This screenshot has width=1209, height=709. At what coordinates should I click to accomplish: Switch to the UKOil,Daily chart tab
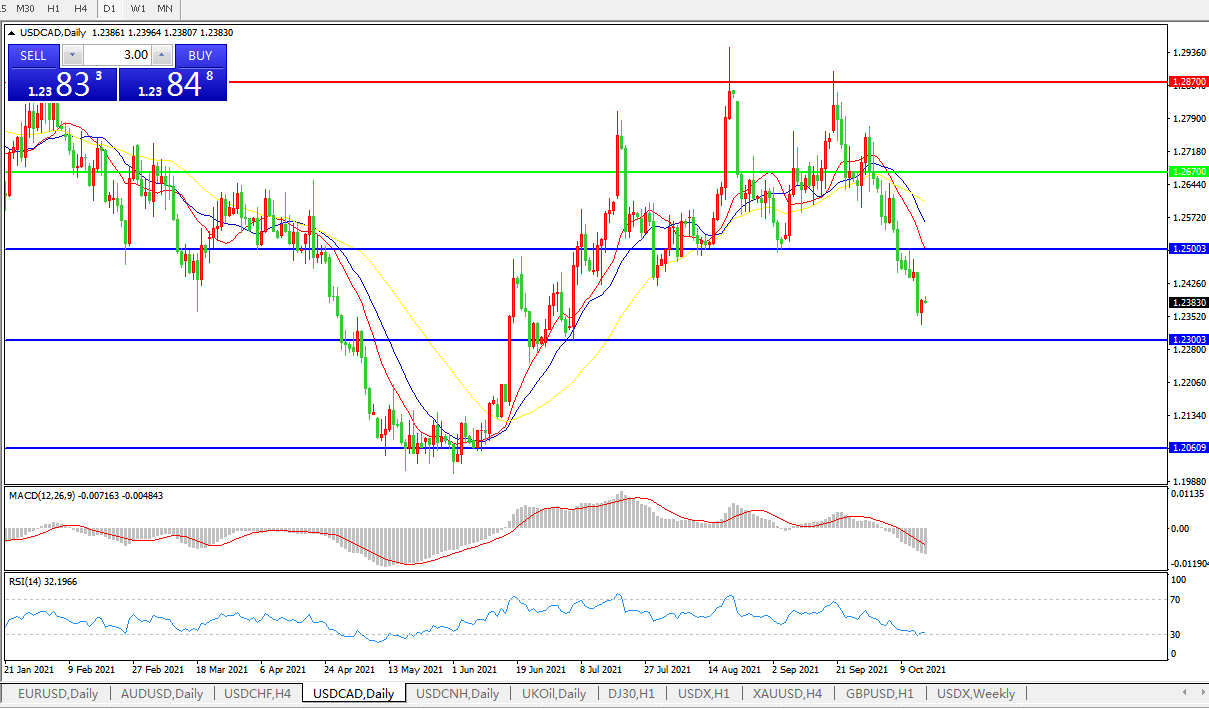click(x=554, y=693)
